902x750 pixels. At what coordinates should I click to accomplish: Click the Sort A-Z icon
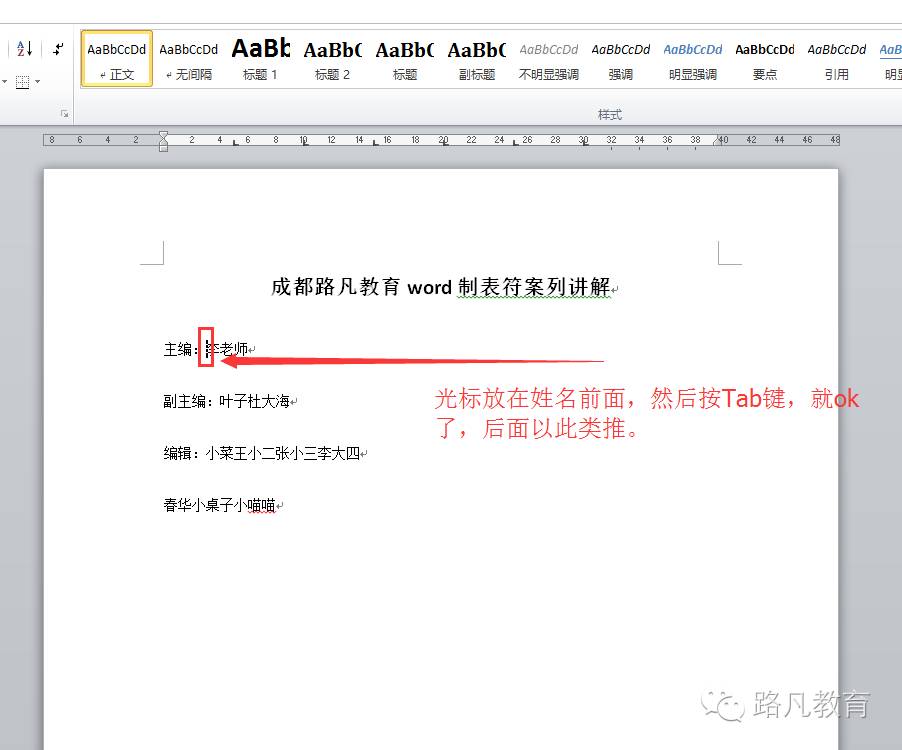coord(25,49)
